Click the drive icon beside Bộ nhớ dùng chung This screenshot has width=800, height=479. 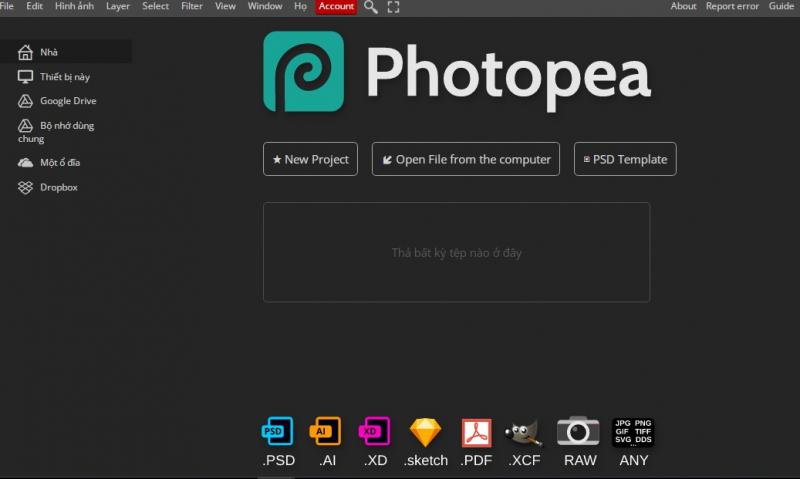point(25,125)
